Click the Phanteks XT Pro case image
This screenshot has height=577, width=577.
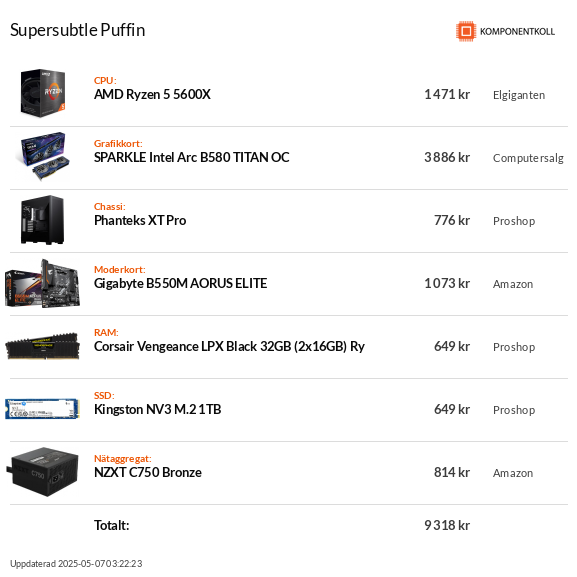pos(43,220)
